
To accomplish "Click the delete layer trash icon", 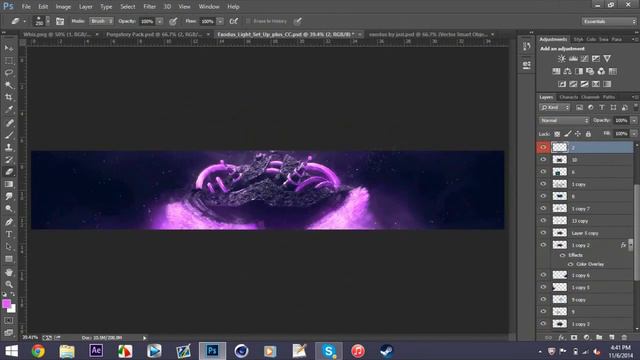I will point(624,338).
